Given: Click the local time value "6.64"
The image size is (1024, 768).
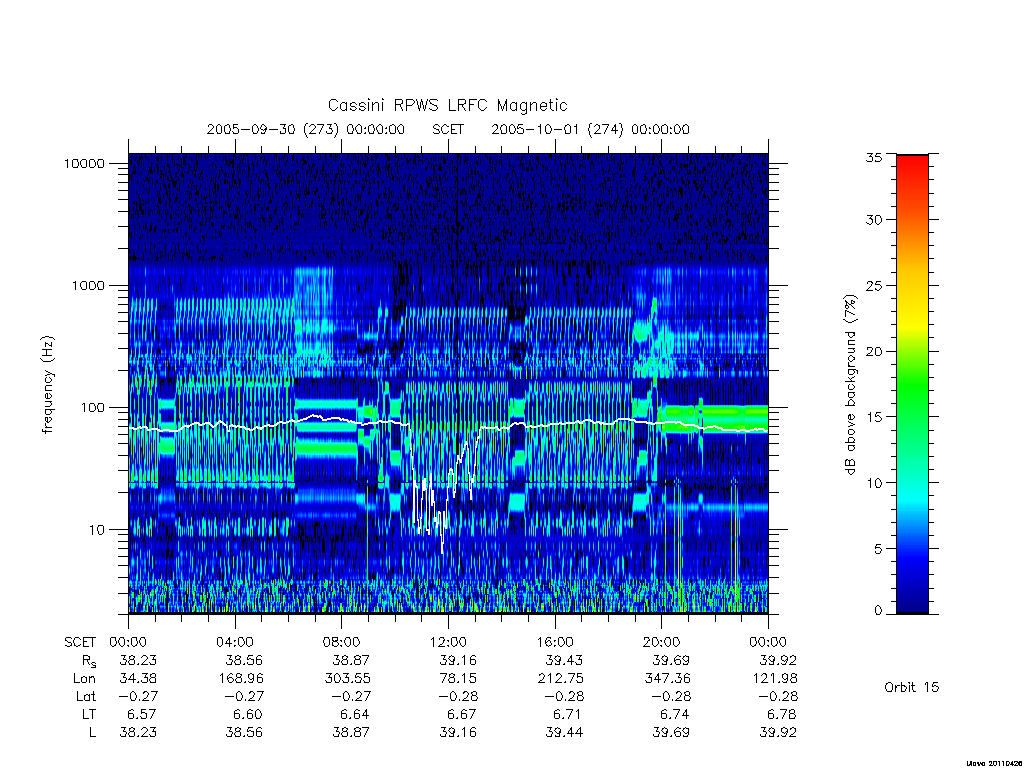Looking at the screenshot, I should 355,714.
